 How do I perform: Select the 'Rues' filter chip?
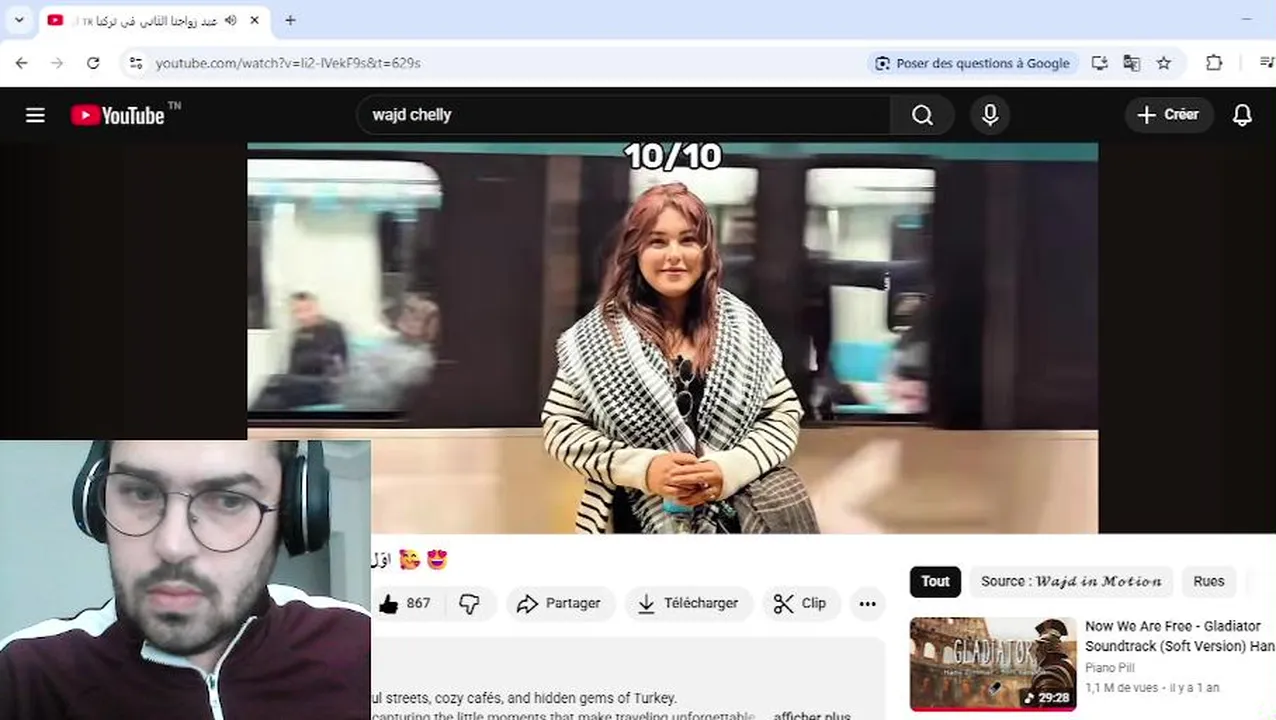tap(1209, 581)
